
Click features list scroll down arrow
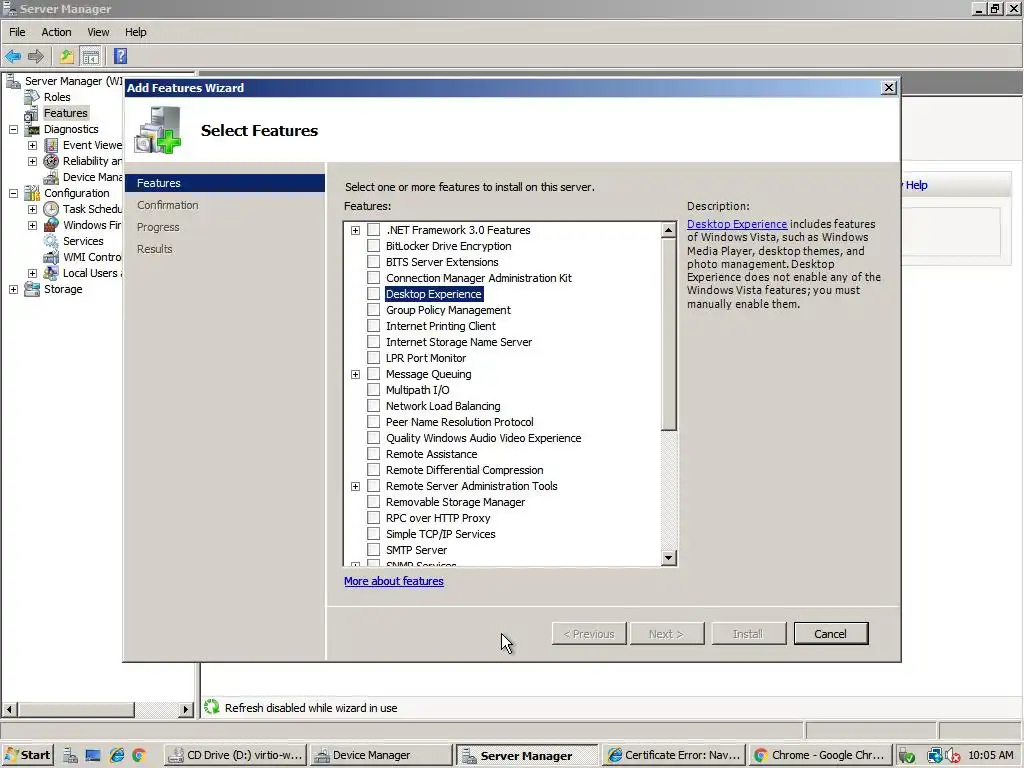pos(668,558)
